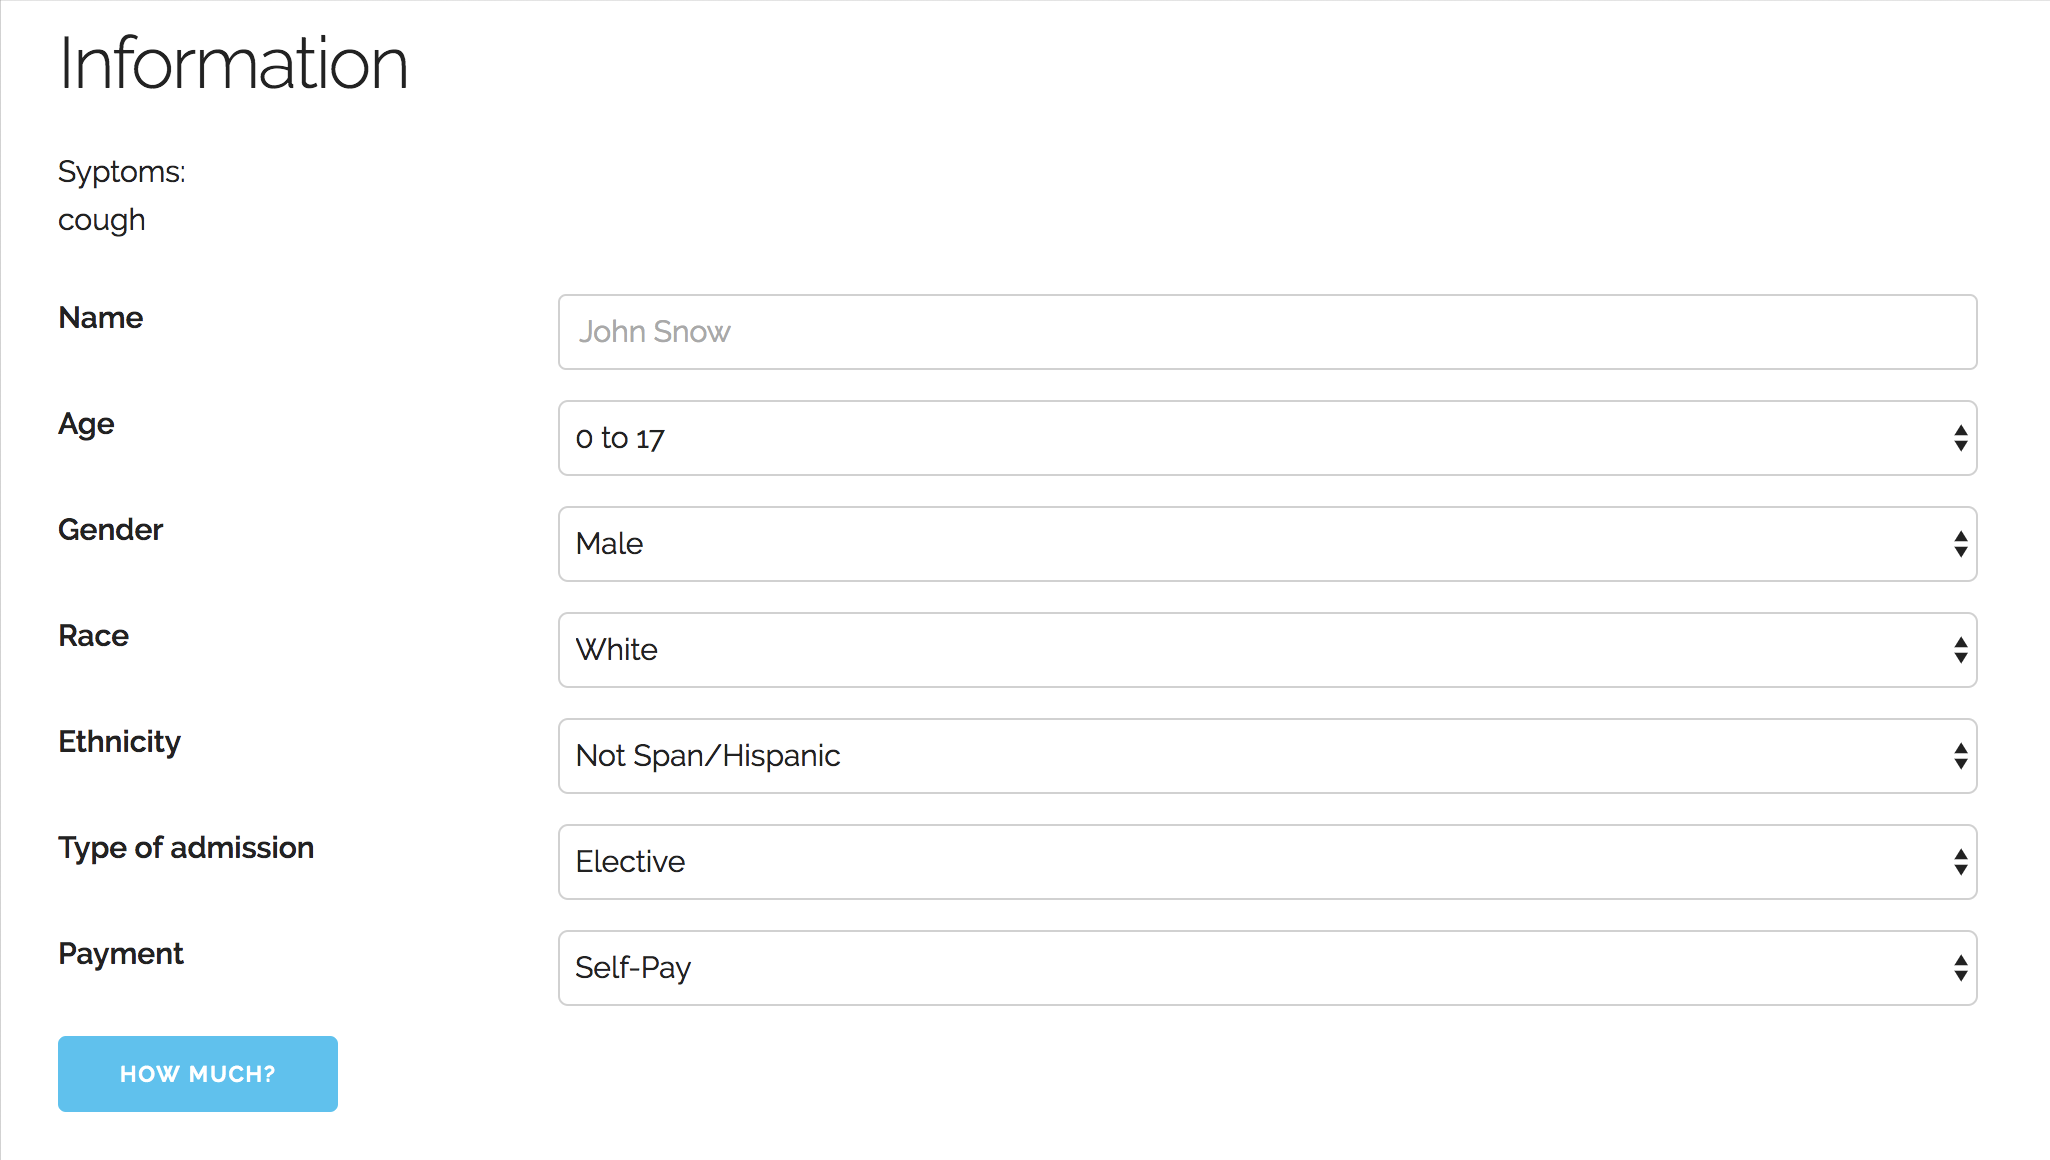Click the up-down arrows on admission type select

point(1960,862)
